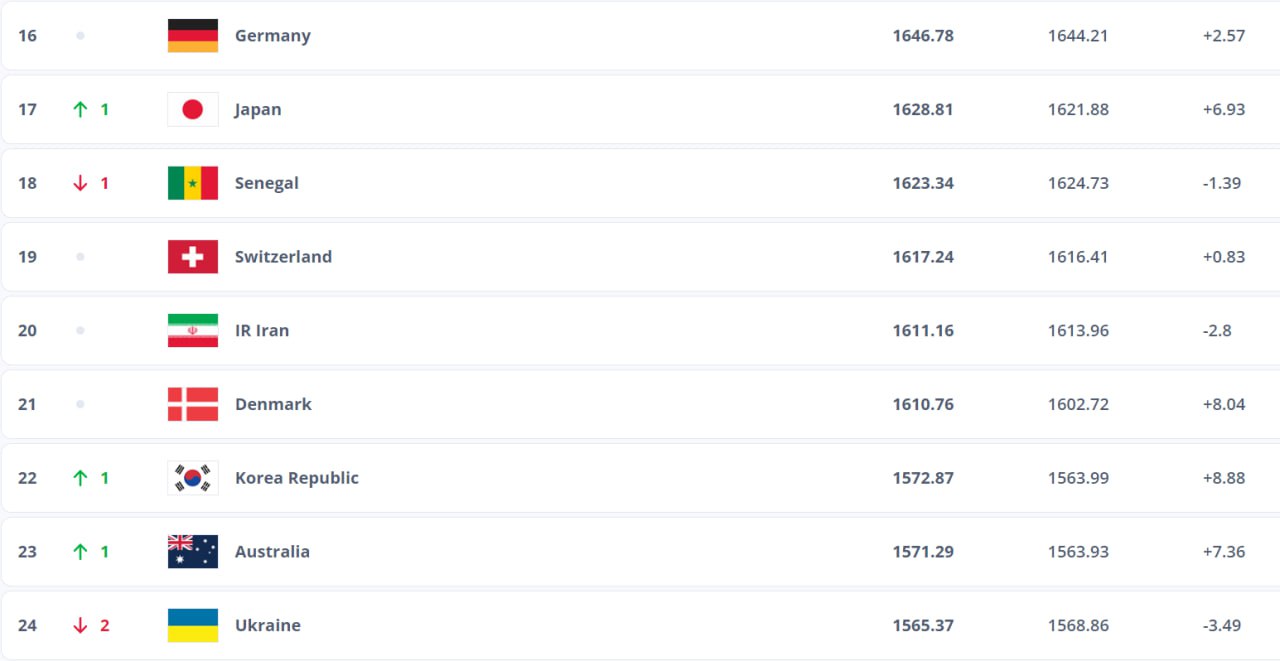The width and height of the screenshot is (1280, 661).
Task: Click the Germany flag icon
Action: coord(193,36)
